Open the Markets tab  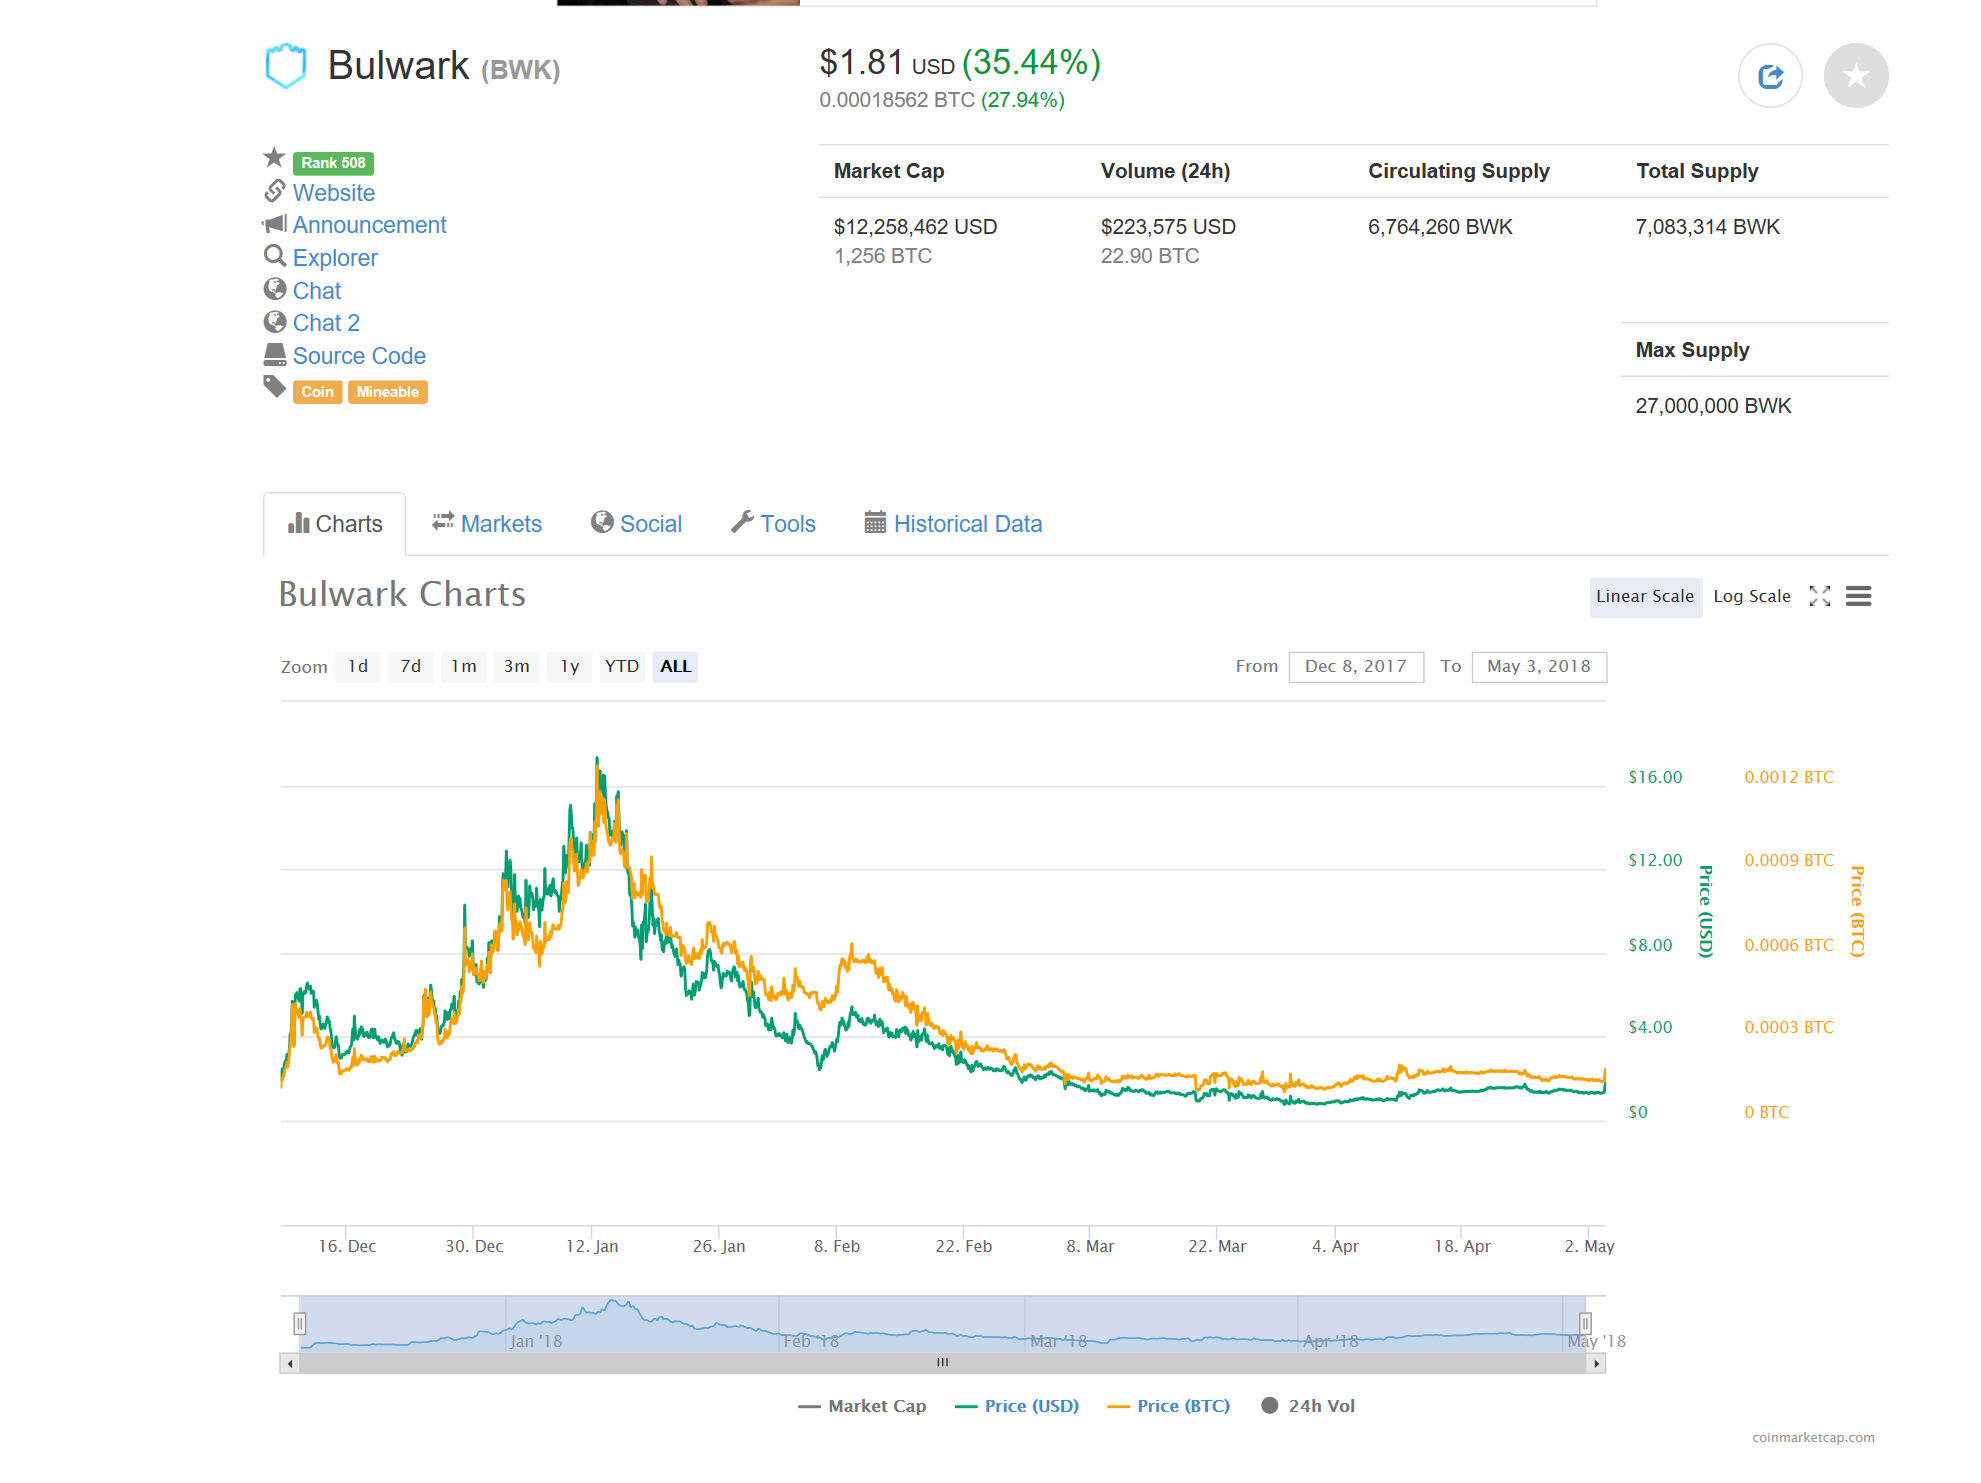click(x=487, y=524)
